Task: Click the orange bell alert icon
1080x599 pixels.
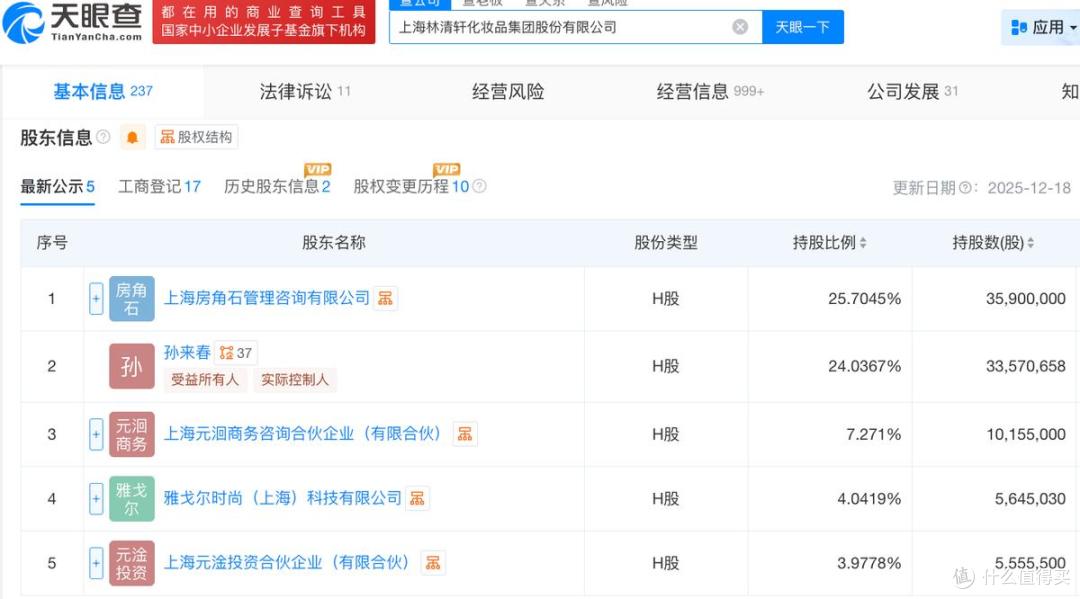Action: 132,138
